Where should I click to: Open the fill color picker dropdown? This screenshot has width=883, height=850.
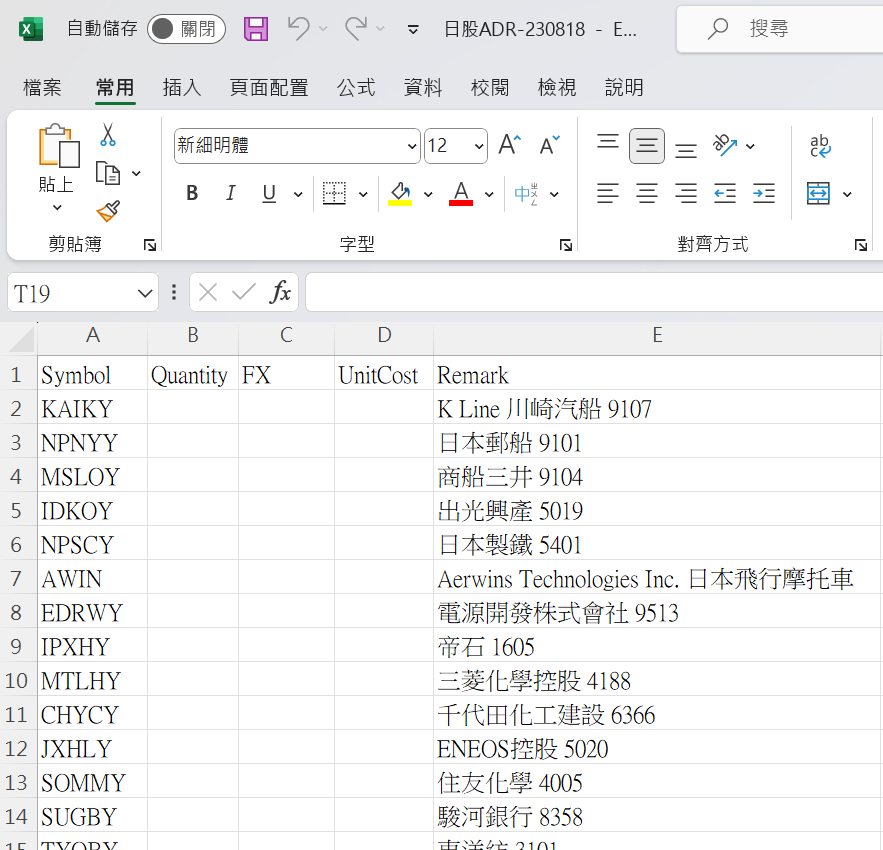428,194
